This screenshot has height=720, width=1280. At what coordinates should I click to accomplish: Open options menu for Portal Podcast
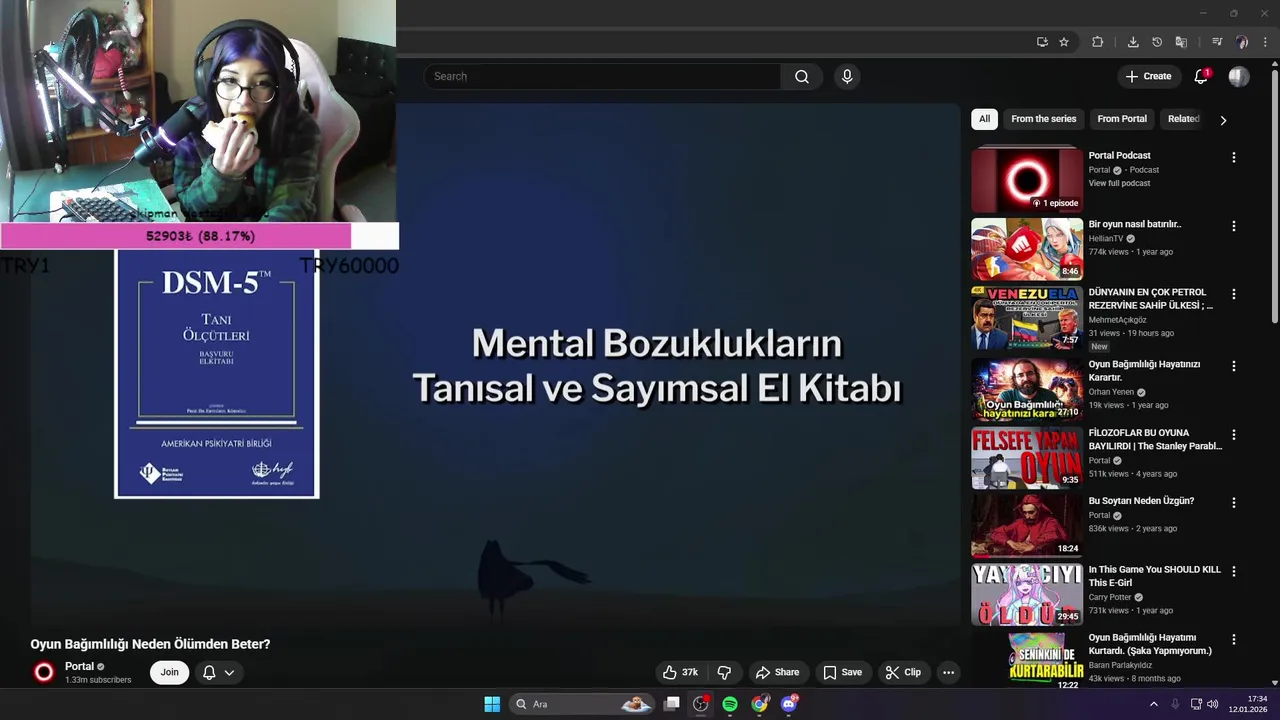(x=1233, y=158)
